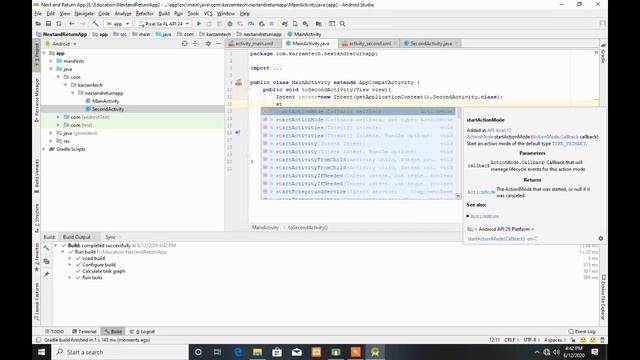Choose startActivity(Intent intent) completion suggestion
The height and width of the screenshot is (360, 640).
pos(358,144)
